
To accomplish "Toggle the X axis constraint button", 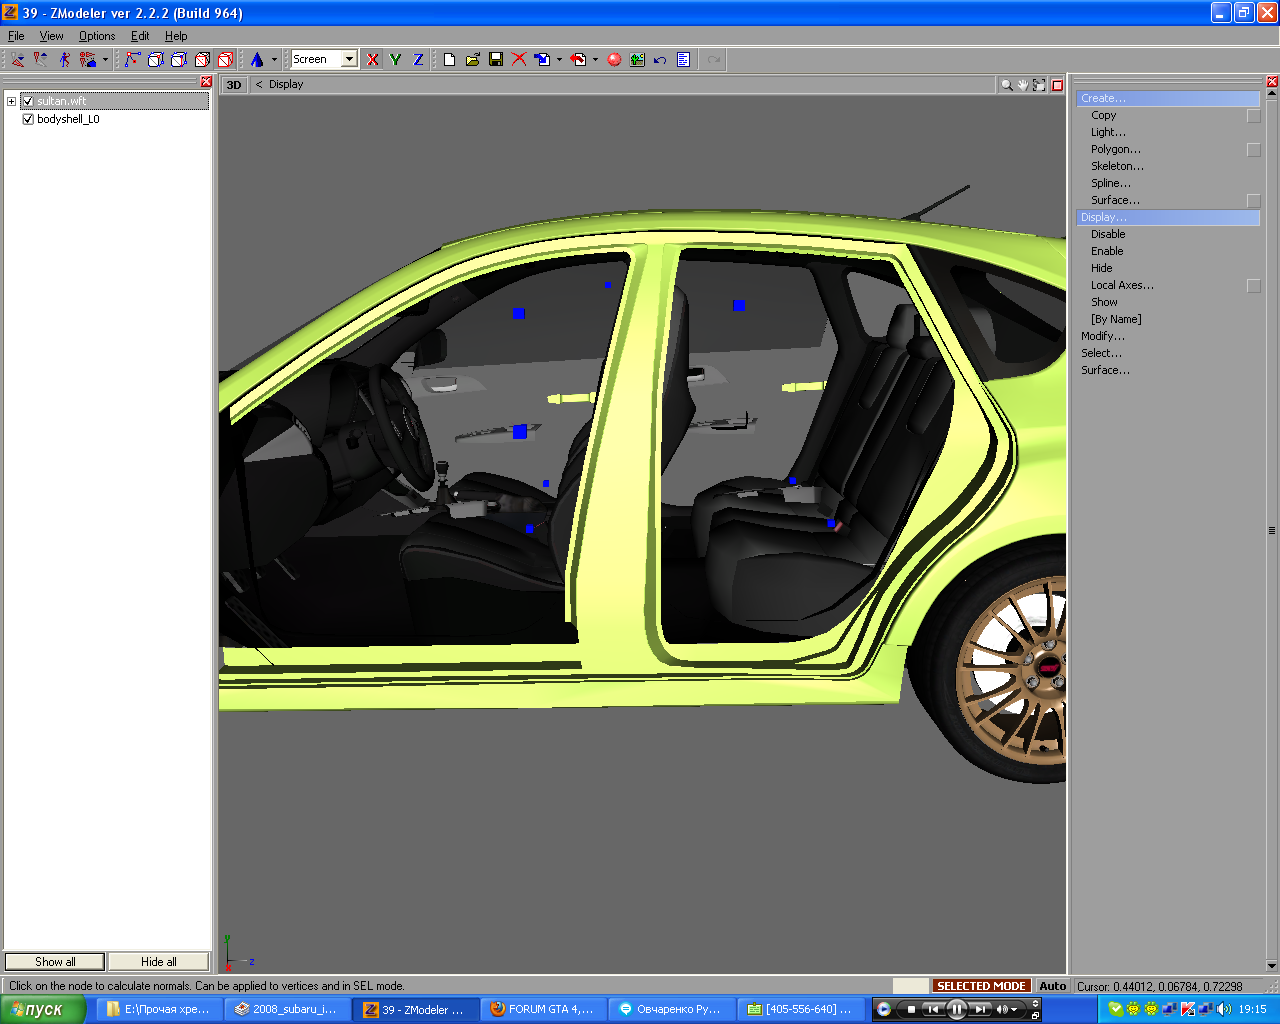I will tap(373, 60).
